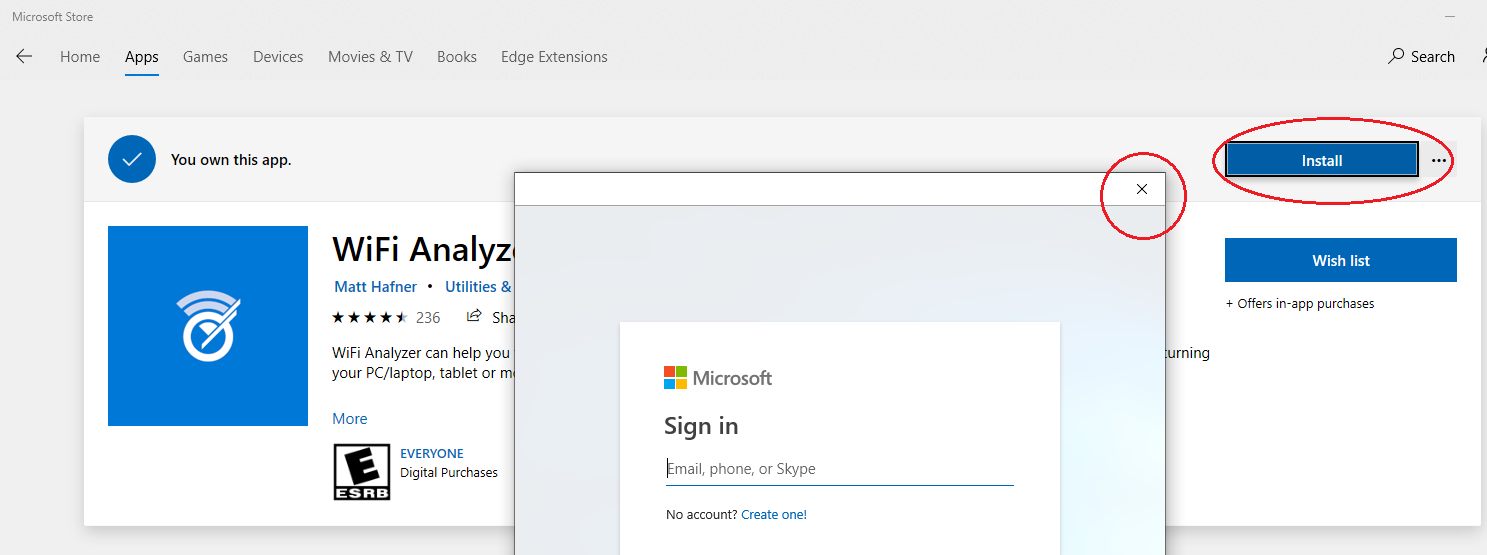Open the more options ellipsis menu
This screenshot has height=555, width=1487.
pyautogui.click(x=1439, y=160)
